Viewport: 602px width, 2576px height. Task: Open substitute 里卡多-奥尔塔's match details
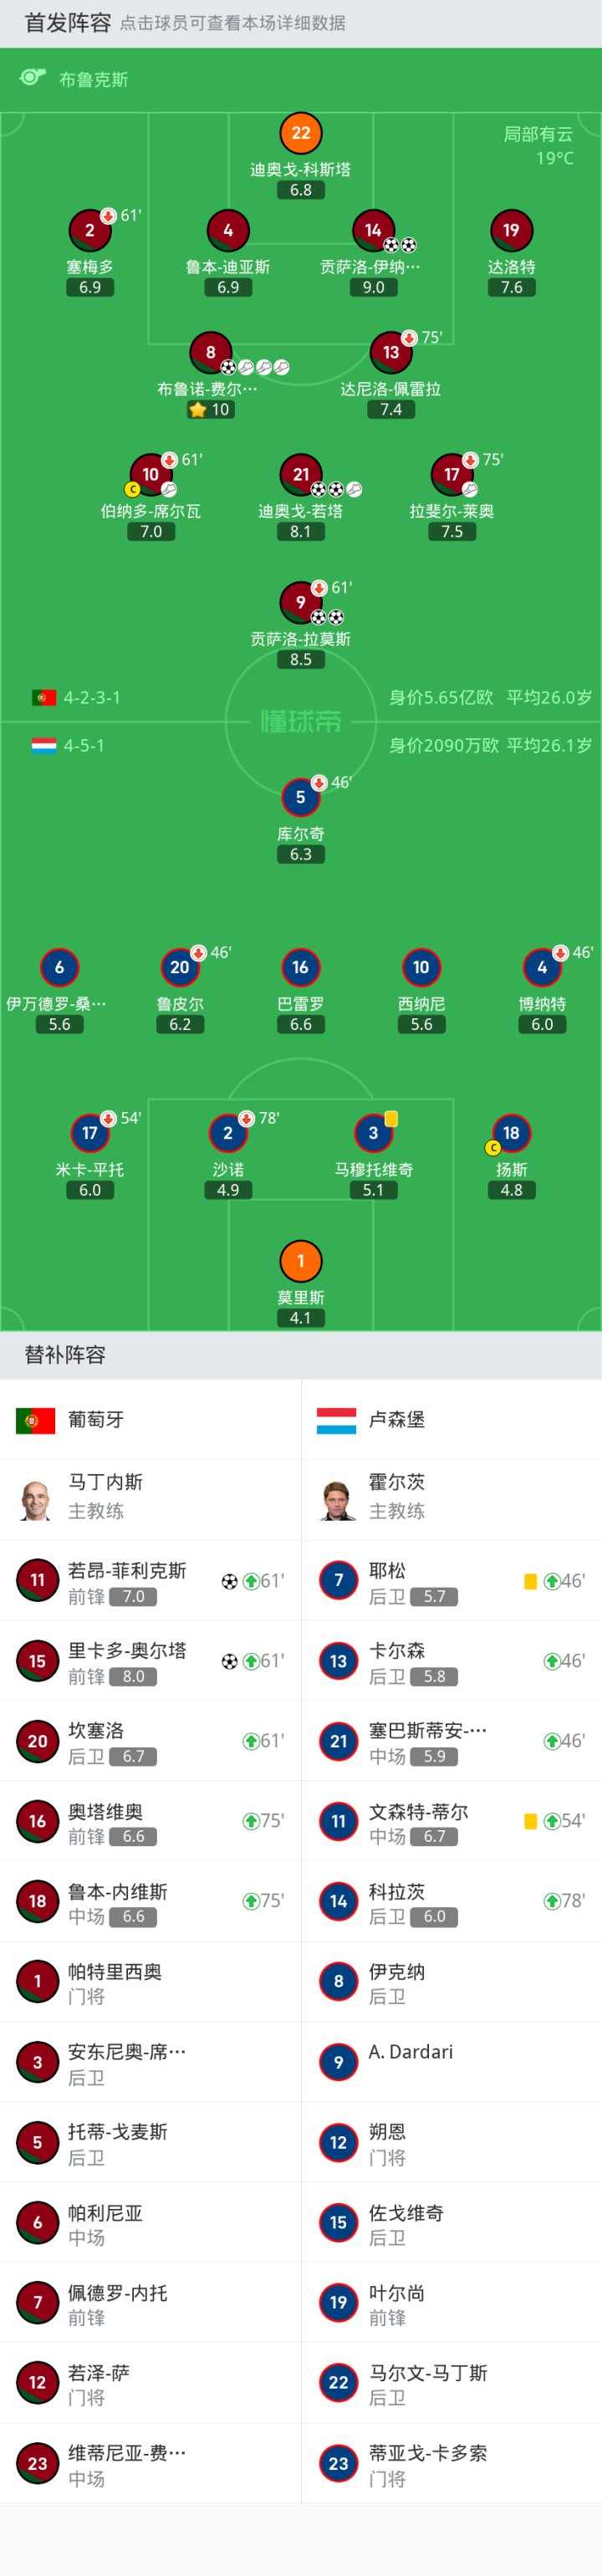(150, 1661)
